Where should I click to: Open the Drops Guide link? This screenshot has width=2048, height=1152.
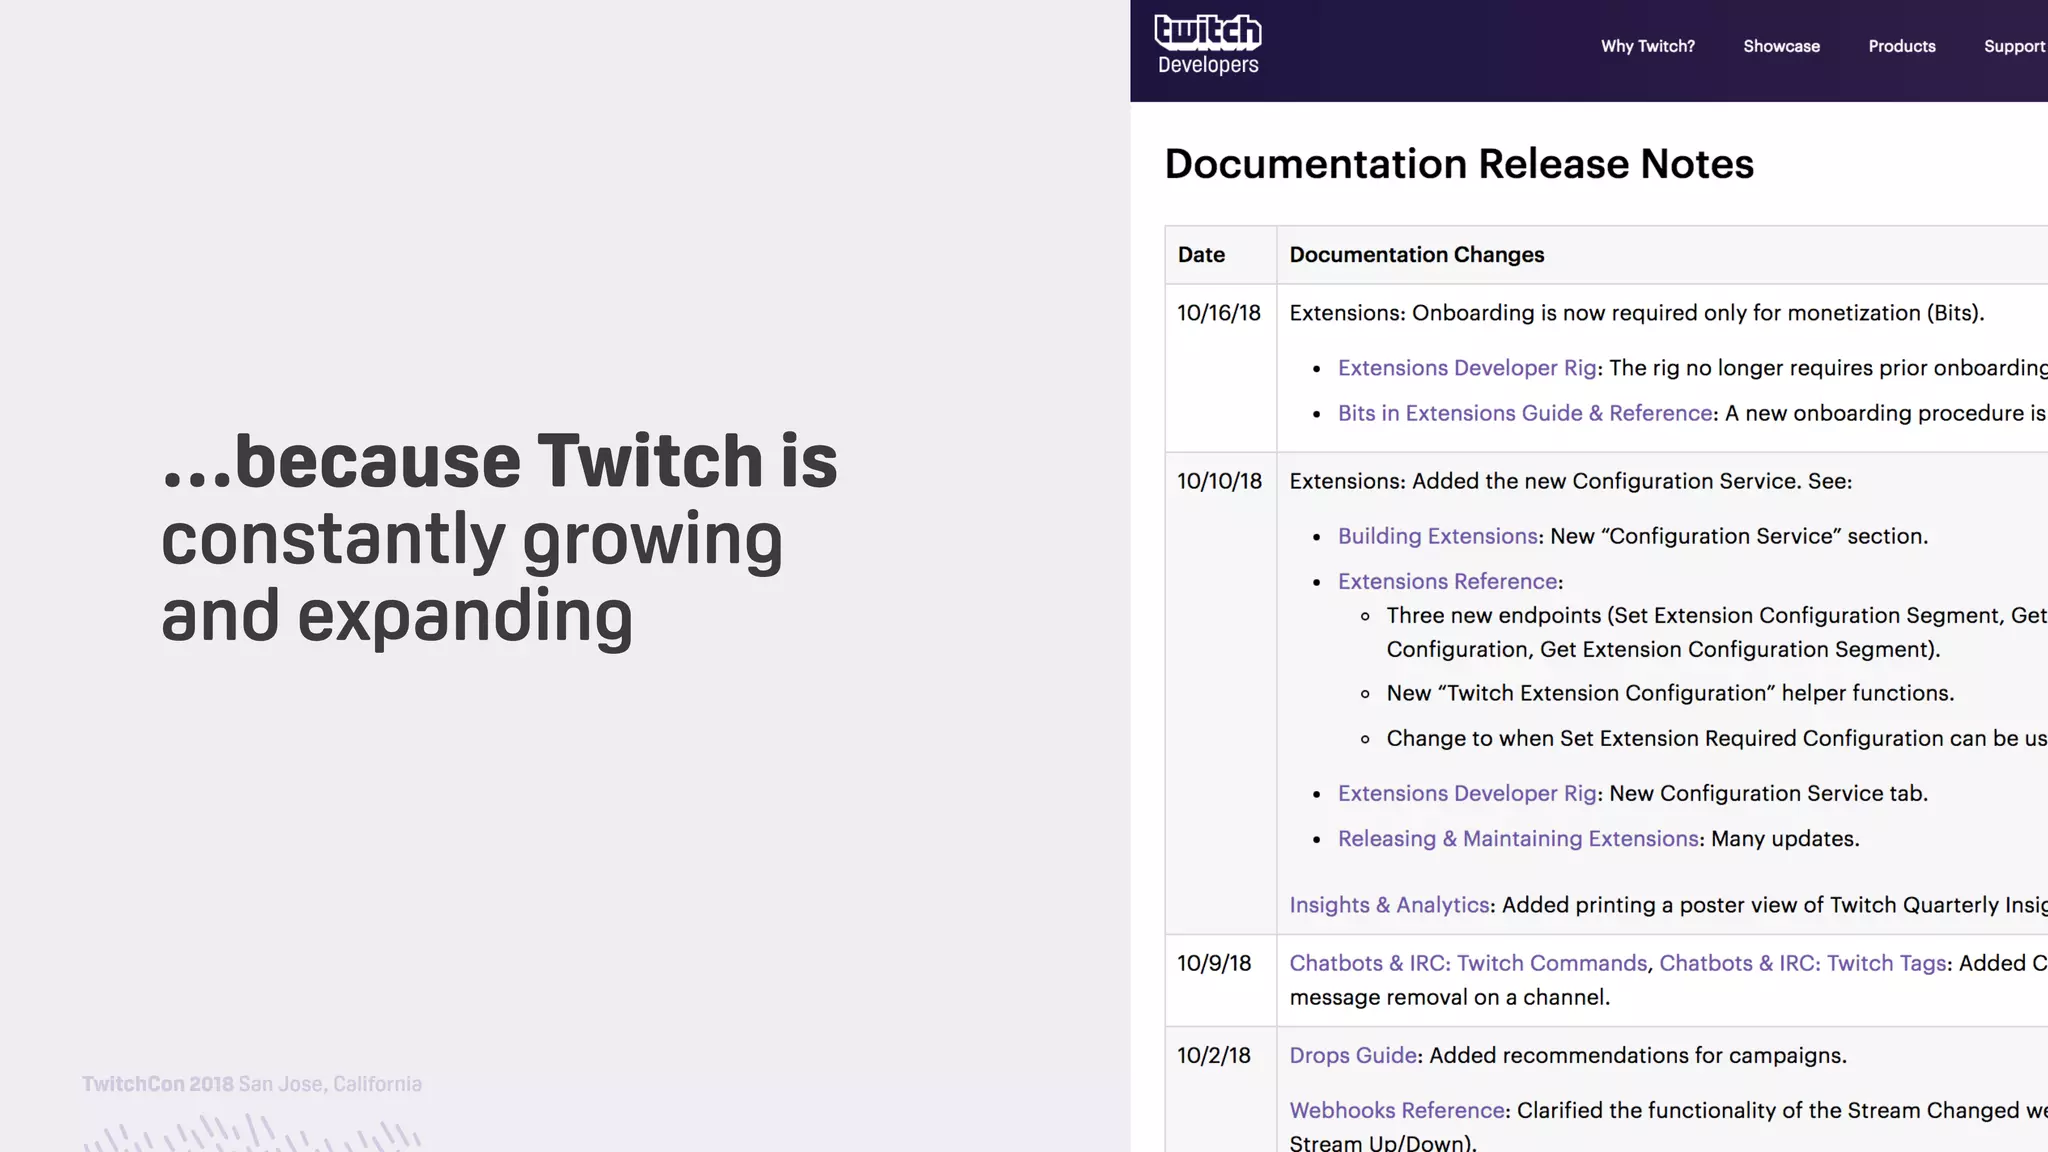tap(1353, 1055)
